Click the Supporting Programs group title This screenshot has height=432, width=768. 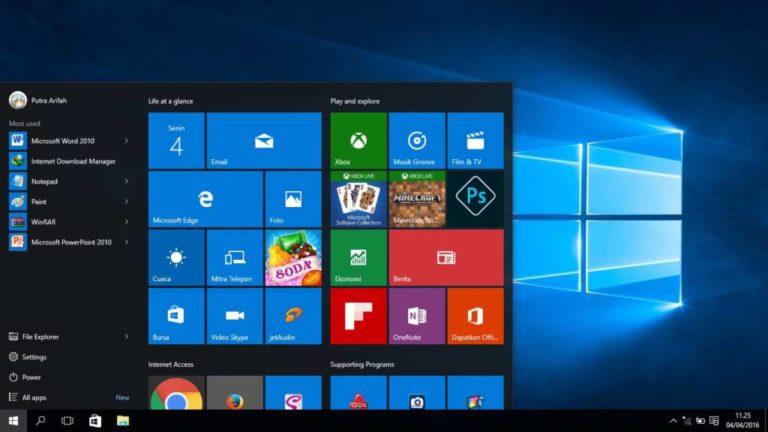pos(362,364)
